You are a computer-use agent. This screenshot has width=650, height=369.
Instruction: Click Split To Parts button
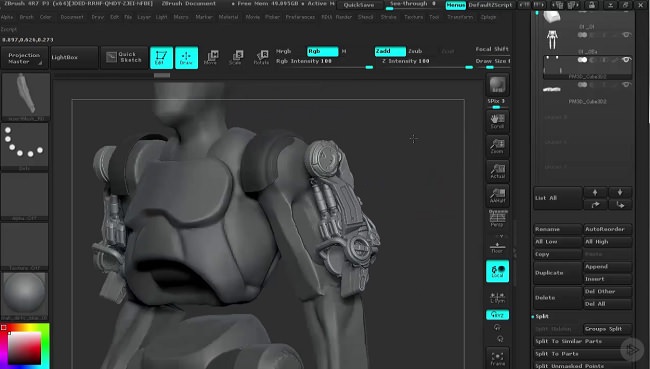583,354
